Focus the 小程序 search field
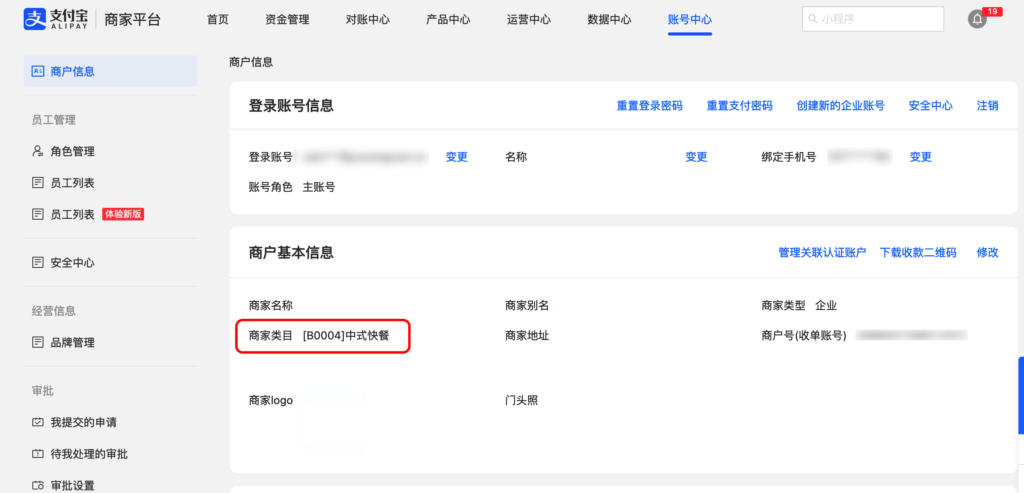This screenshot has width=1024, height=493. tap(878, 19)
